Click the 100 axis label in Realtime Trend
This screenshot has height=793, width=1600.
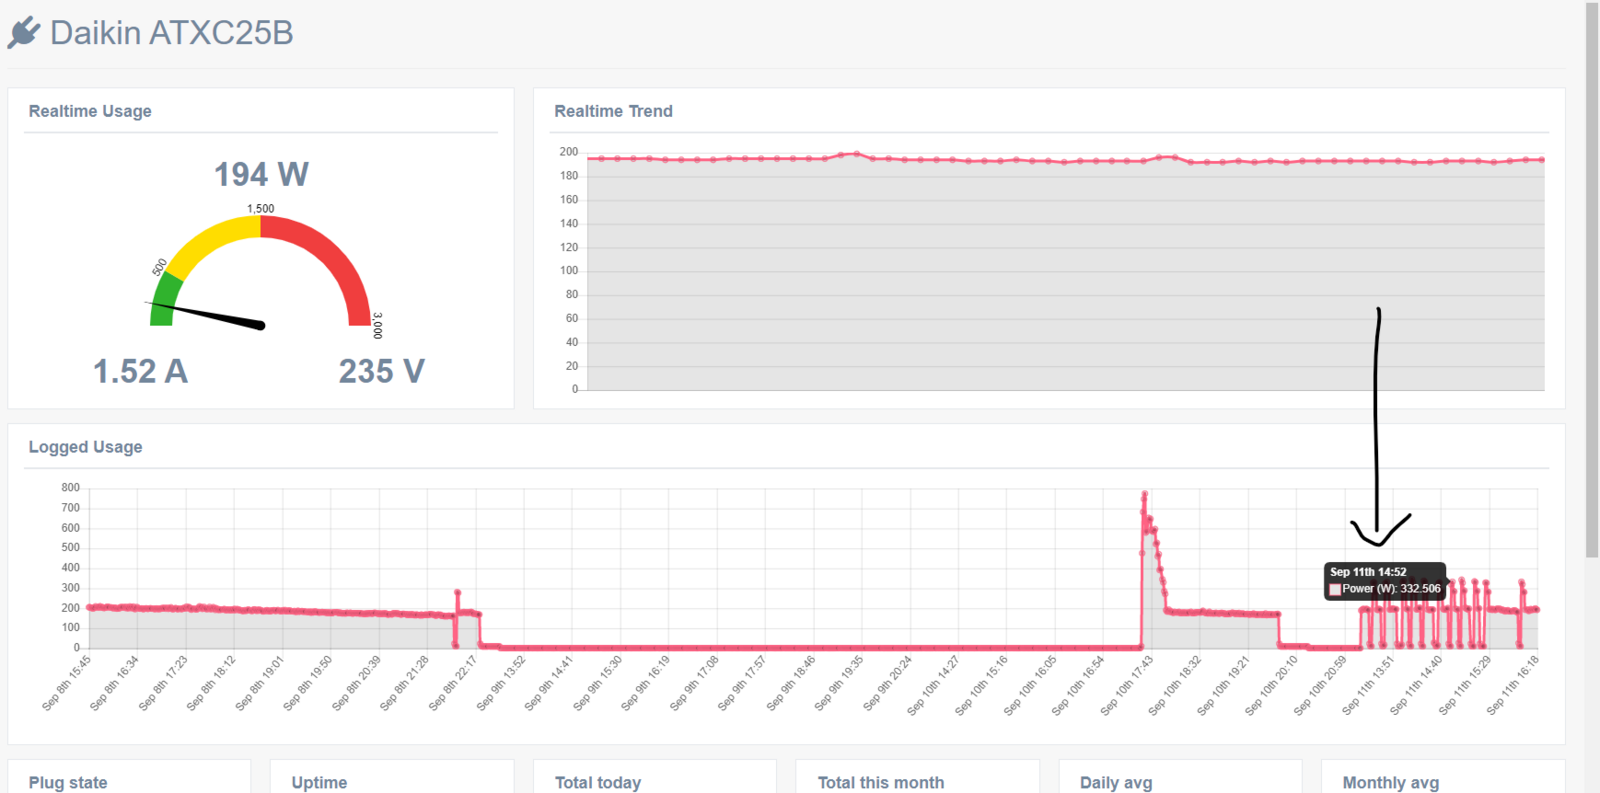[x=569, y=271]
